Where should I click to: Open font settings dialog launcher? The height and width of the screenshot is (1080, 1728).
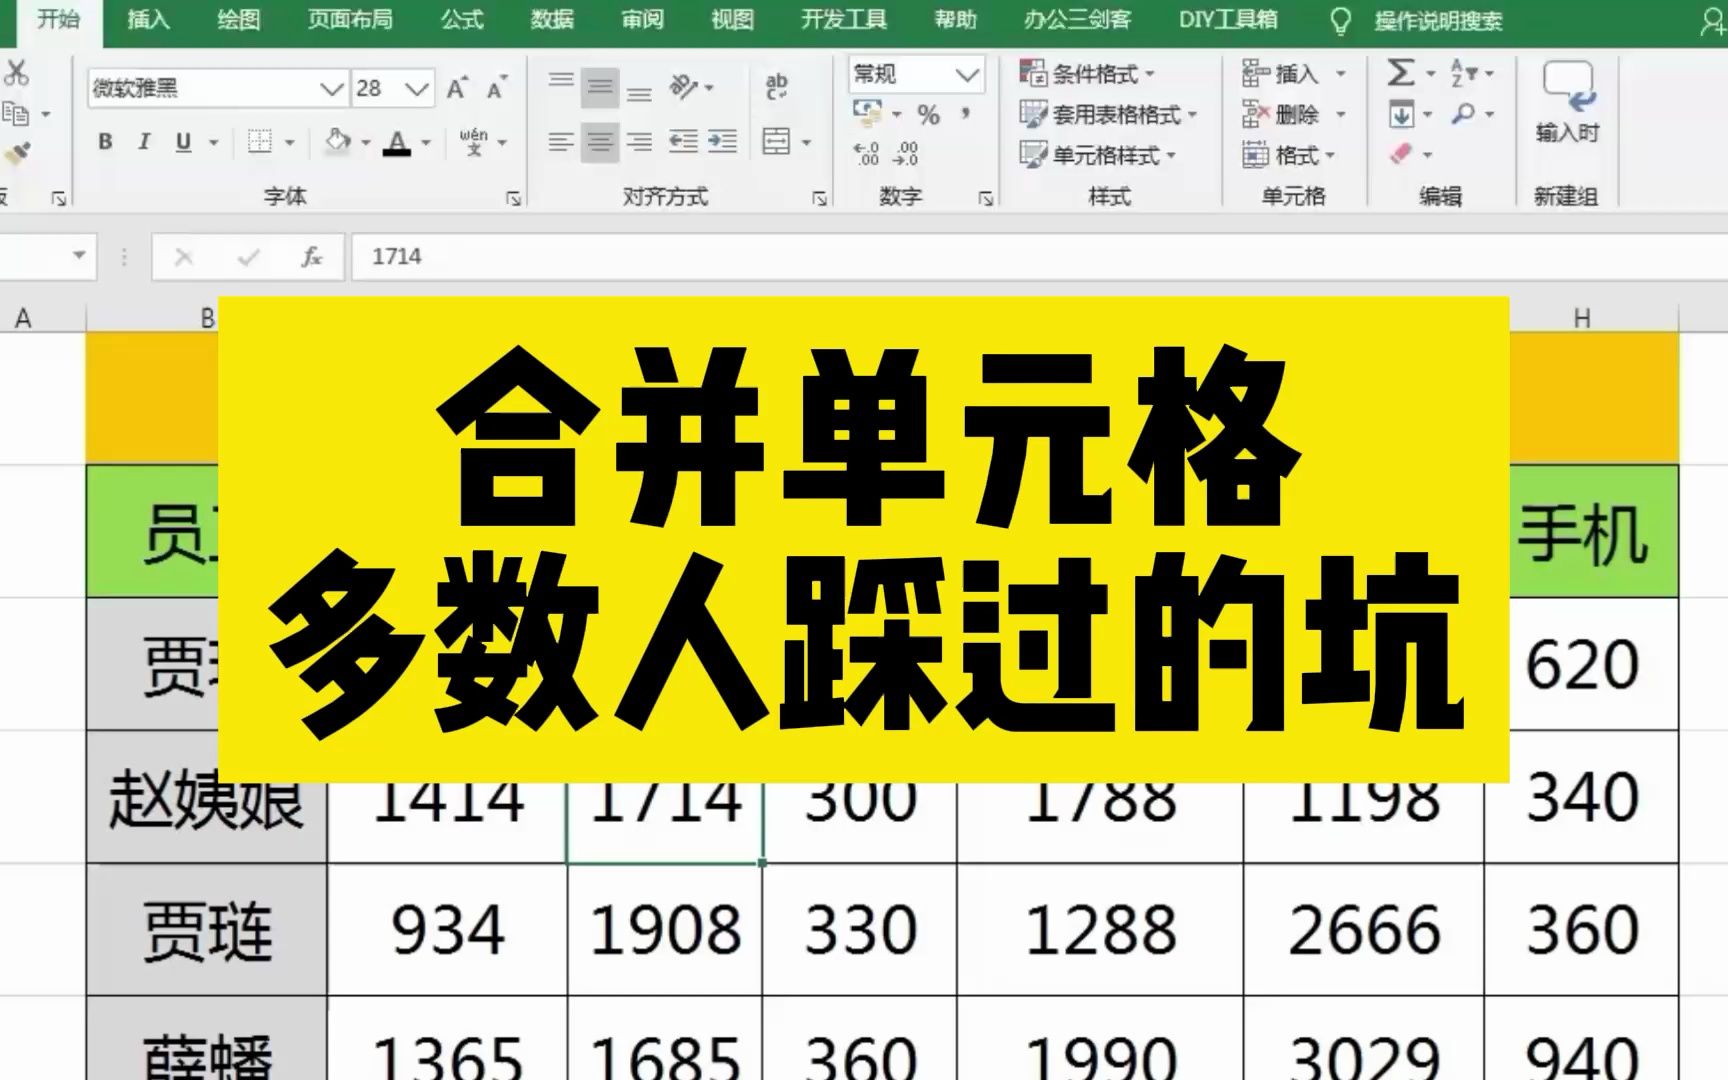click(513, 198)
